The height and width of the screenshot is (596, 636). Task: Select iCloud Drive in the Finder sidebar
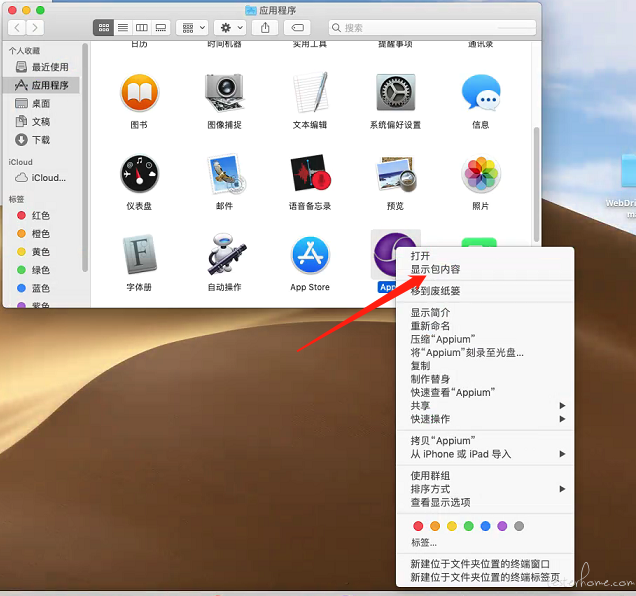tap(42, 178)
